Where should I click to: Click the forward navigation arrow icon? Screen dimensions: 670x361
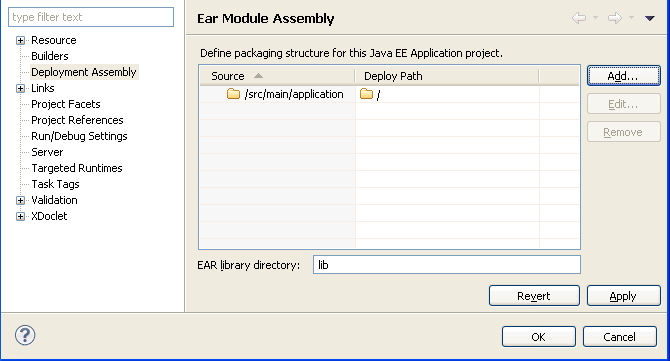tap(615, 18)
